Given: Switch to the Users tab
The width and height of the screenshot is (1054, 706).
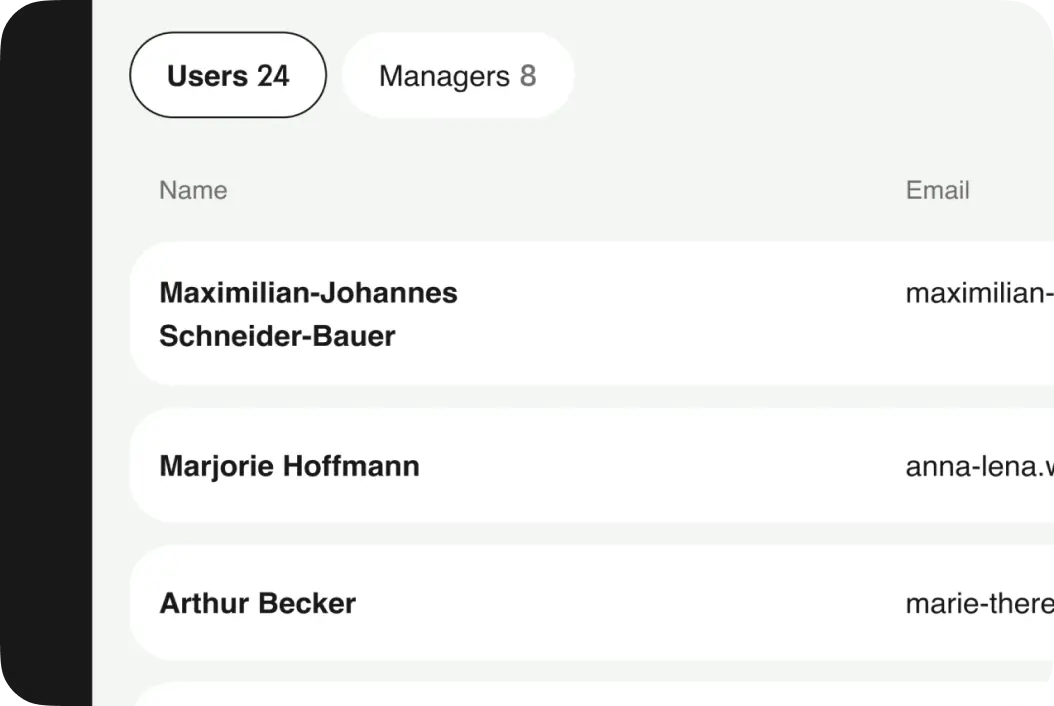Looking at the screenshot, I should pyautogui.click(x=228, y=75).
